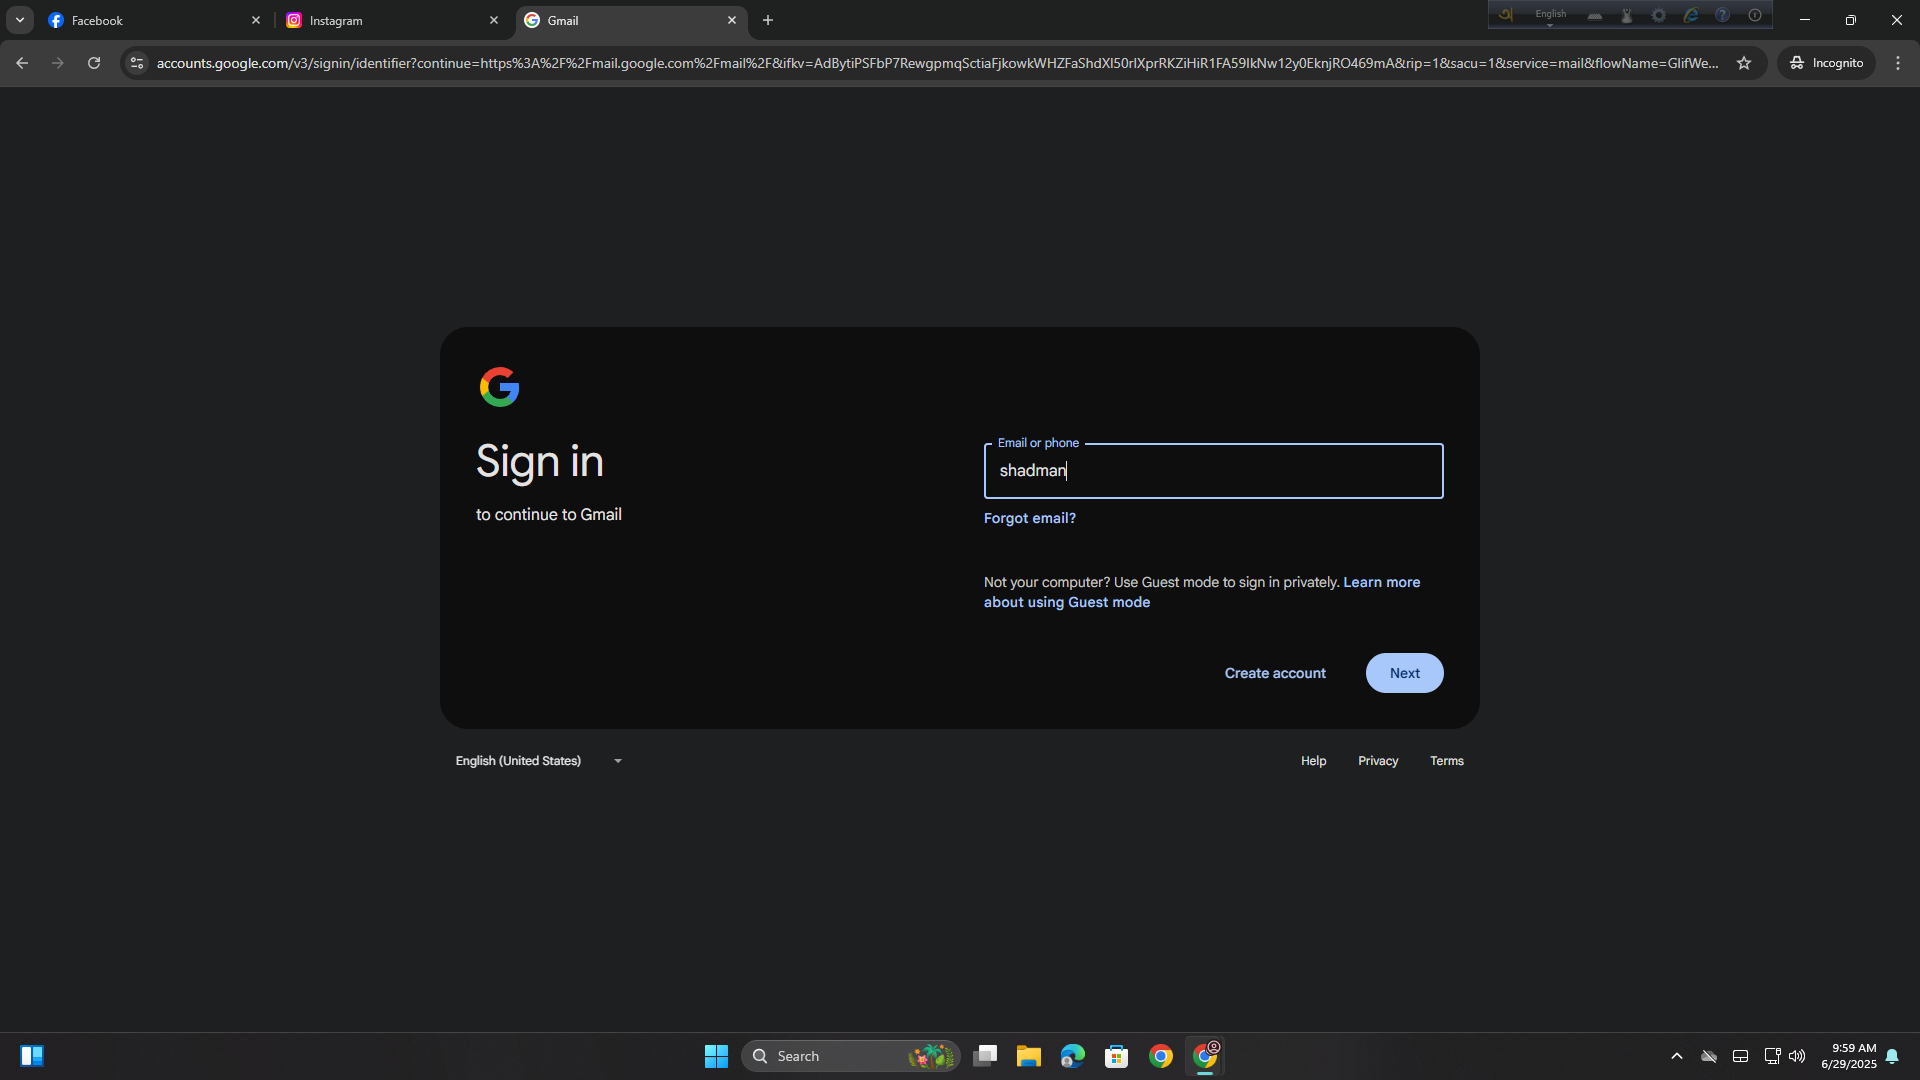Click the Avro keyboard layout icon
1920x1080 pixels.
[x=1595, y=15]
